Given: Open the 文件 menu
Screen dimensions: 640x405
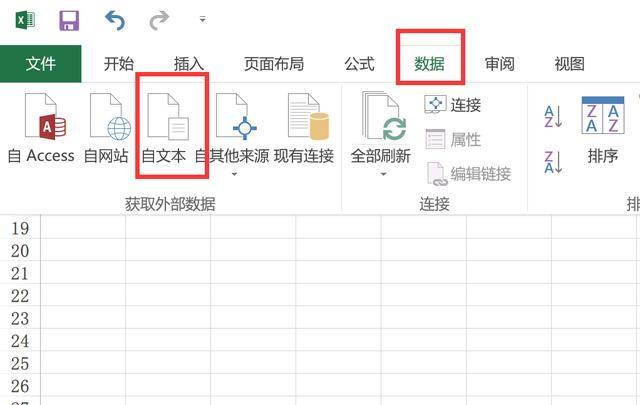Looking at the screenshot, I should pyautogui.click(x=40, y=64).
